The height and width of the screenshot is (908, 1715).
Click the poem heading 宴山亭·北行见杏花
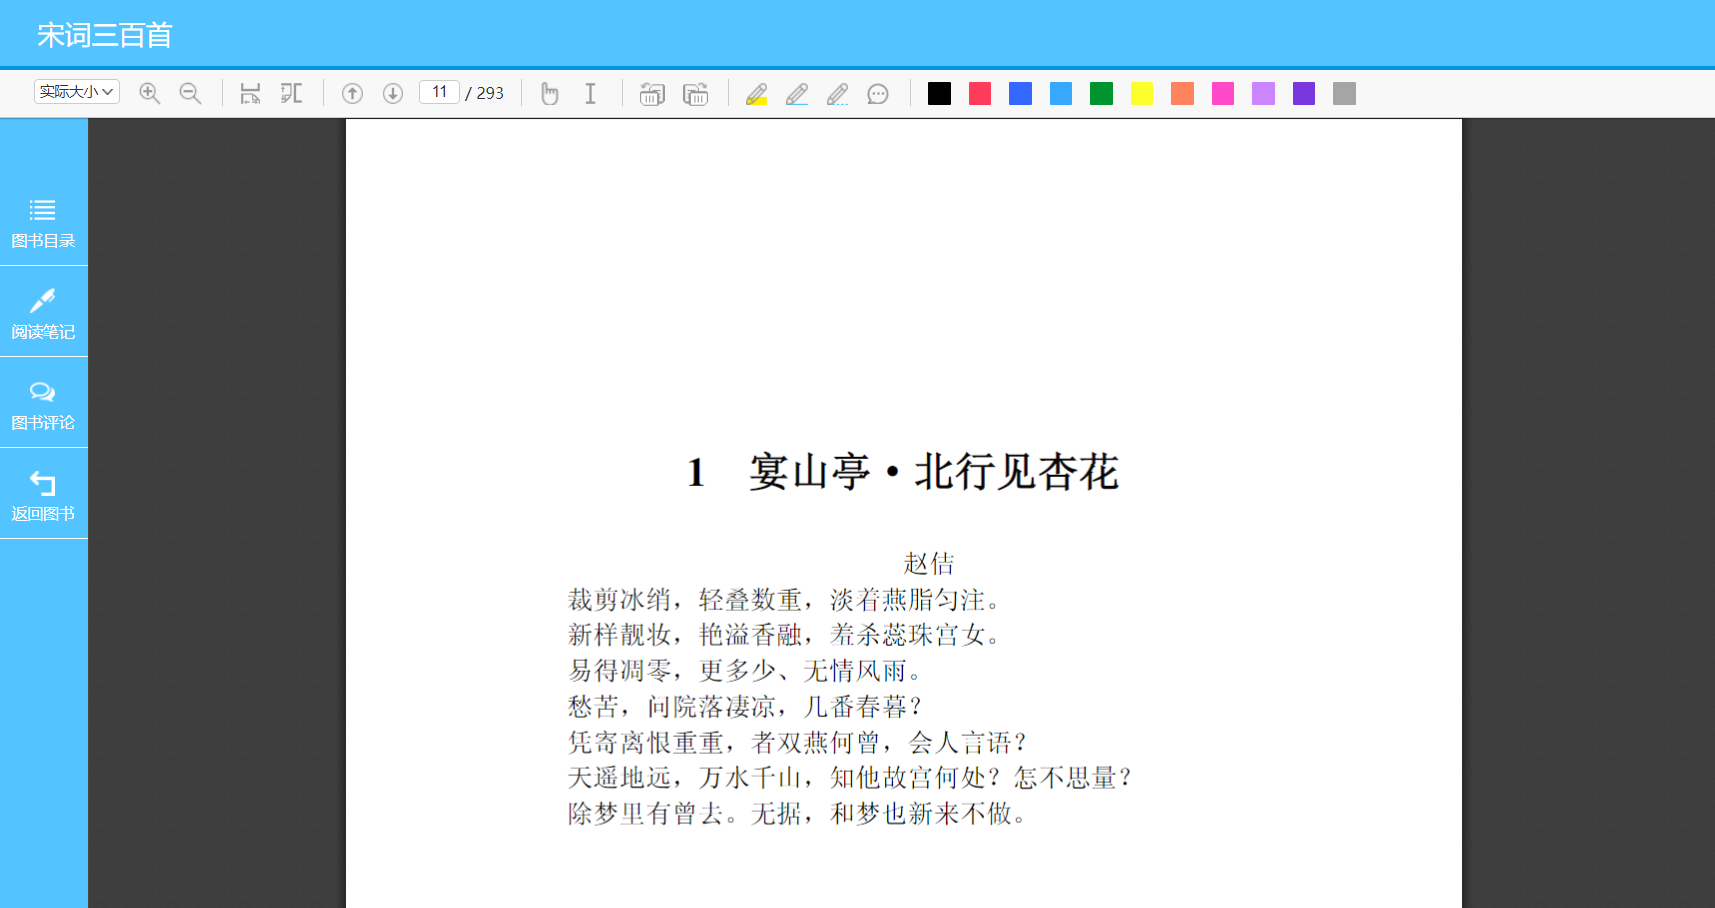point(933,472)
